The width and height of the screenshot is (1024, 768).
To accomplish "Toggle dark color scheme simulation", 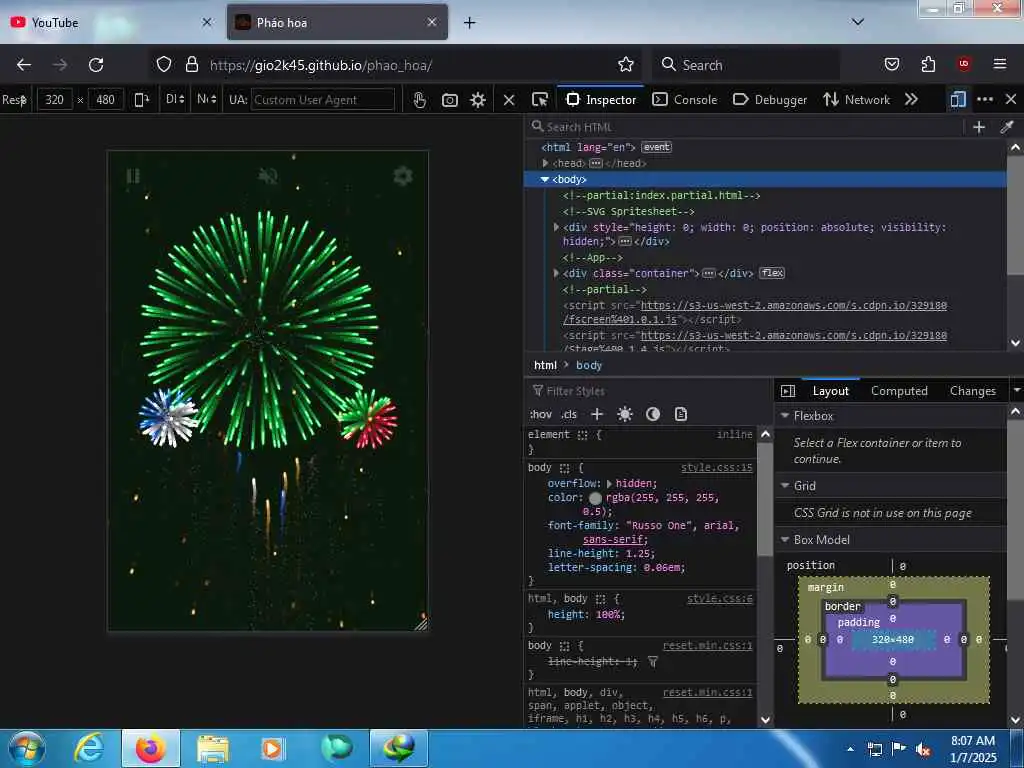I will click(x=652, y=414).
